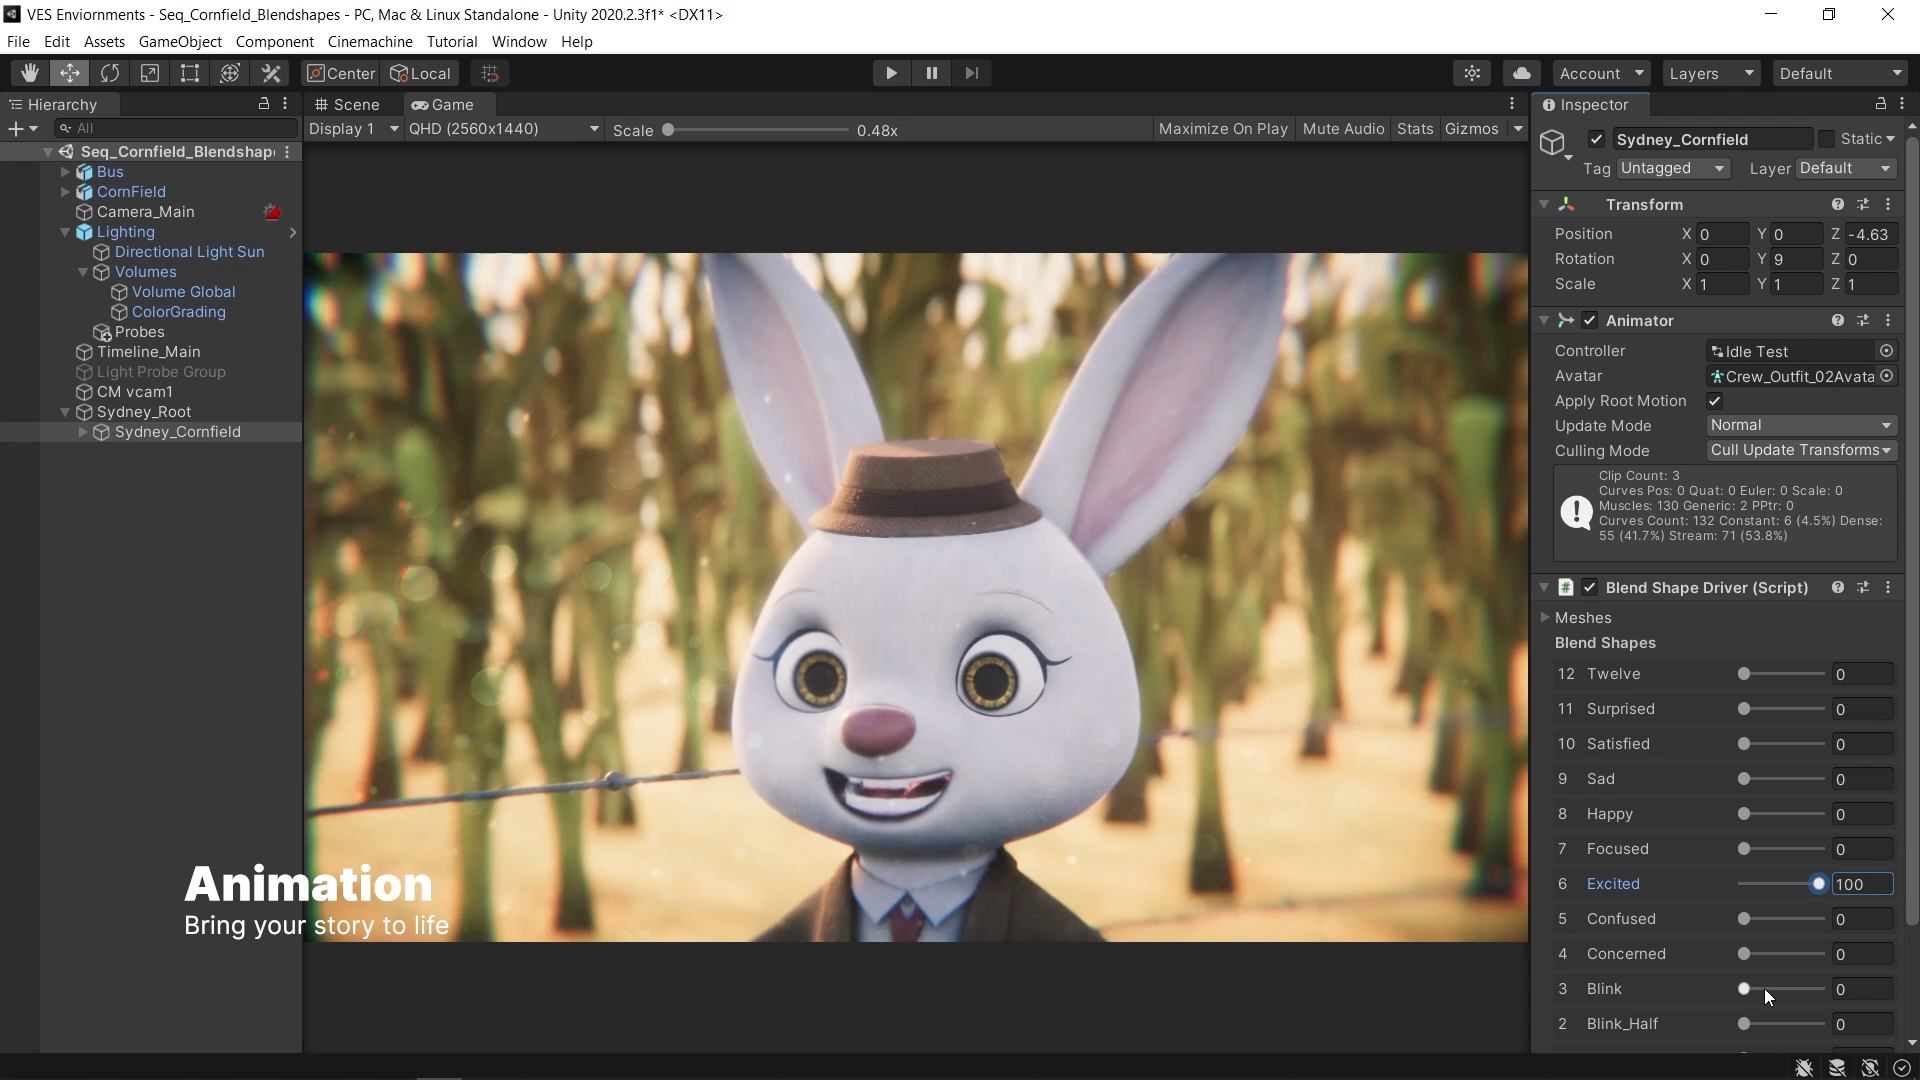Image resolution: width=1920 pixels, height=1080 pixels.
Task: Switch to the Scene tab
Action: coord(347,105)
